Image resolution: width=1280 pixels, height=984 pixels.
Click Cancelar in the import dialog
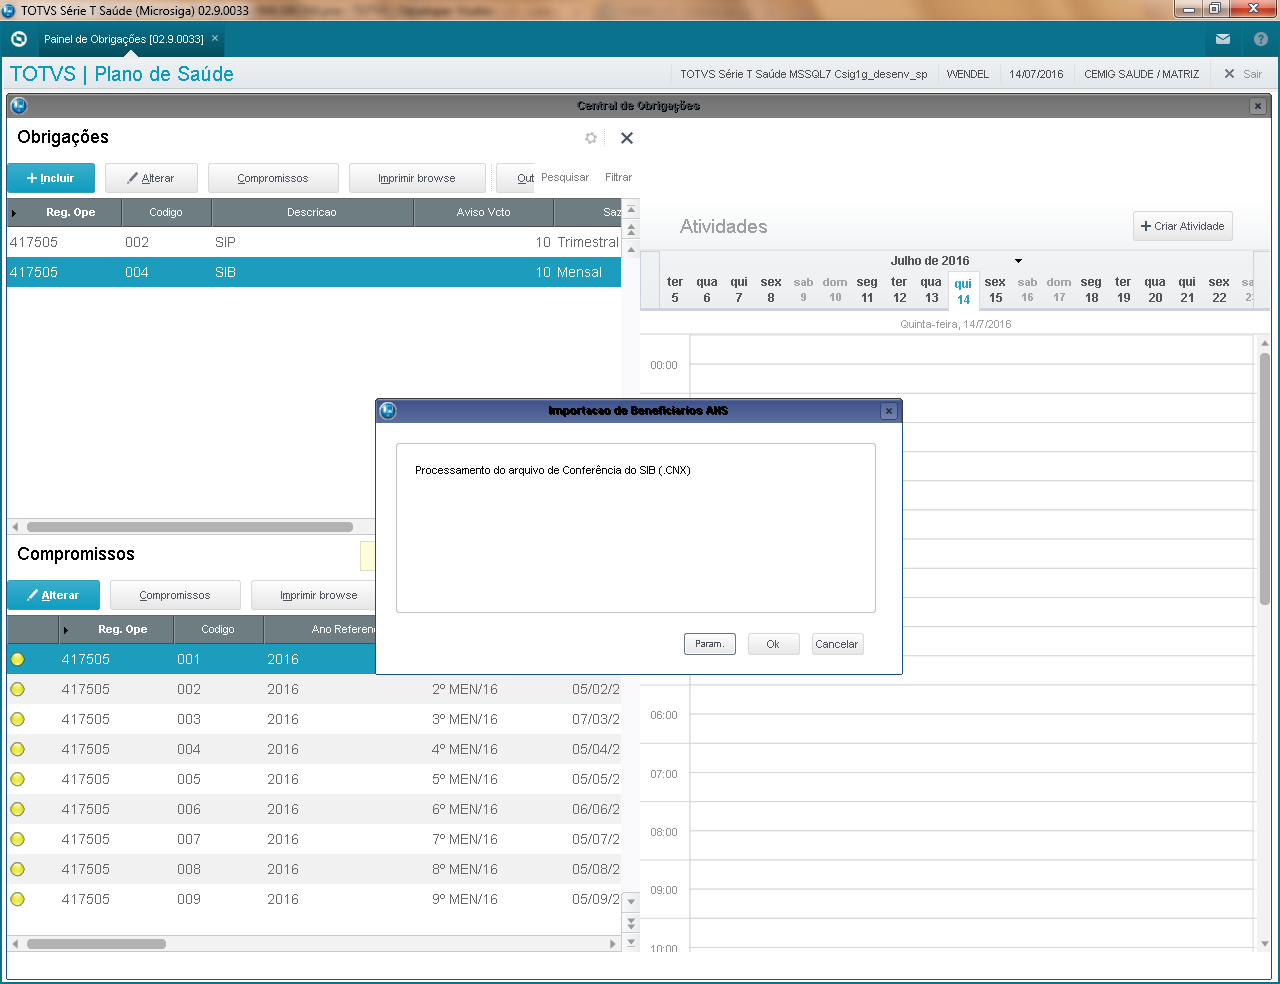[x=837, y=644]
